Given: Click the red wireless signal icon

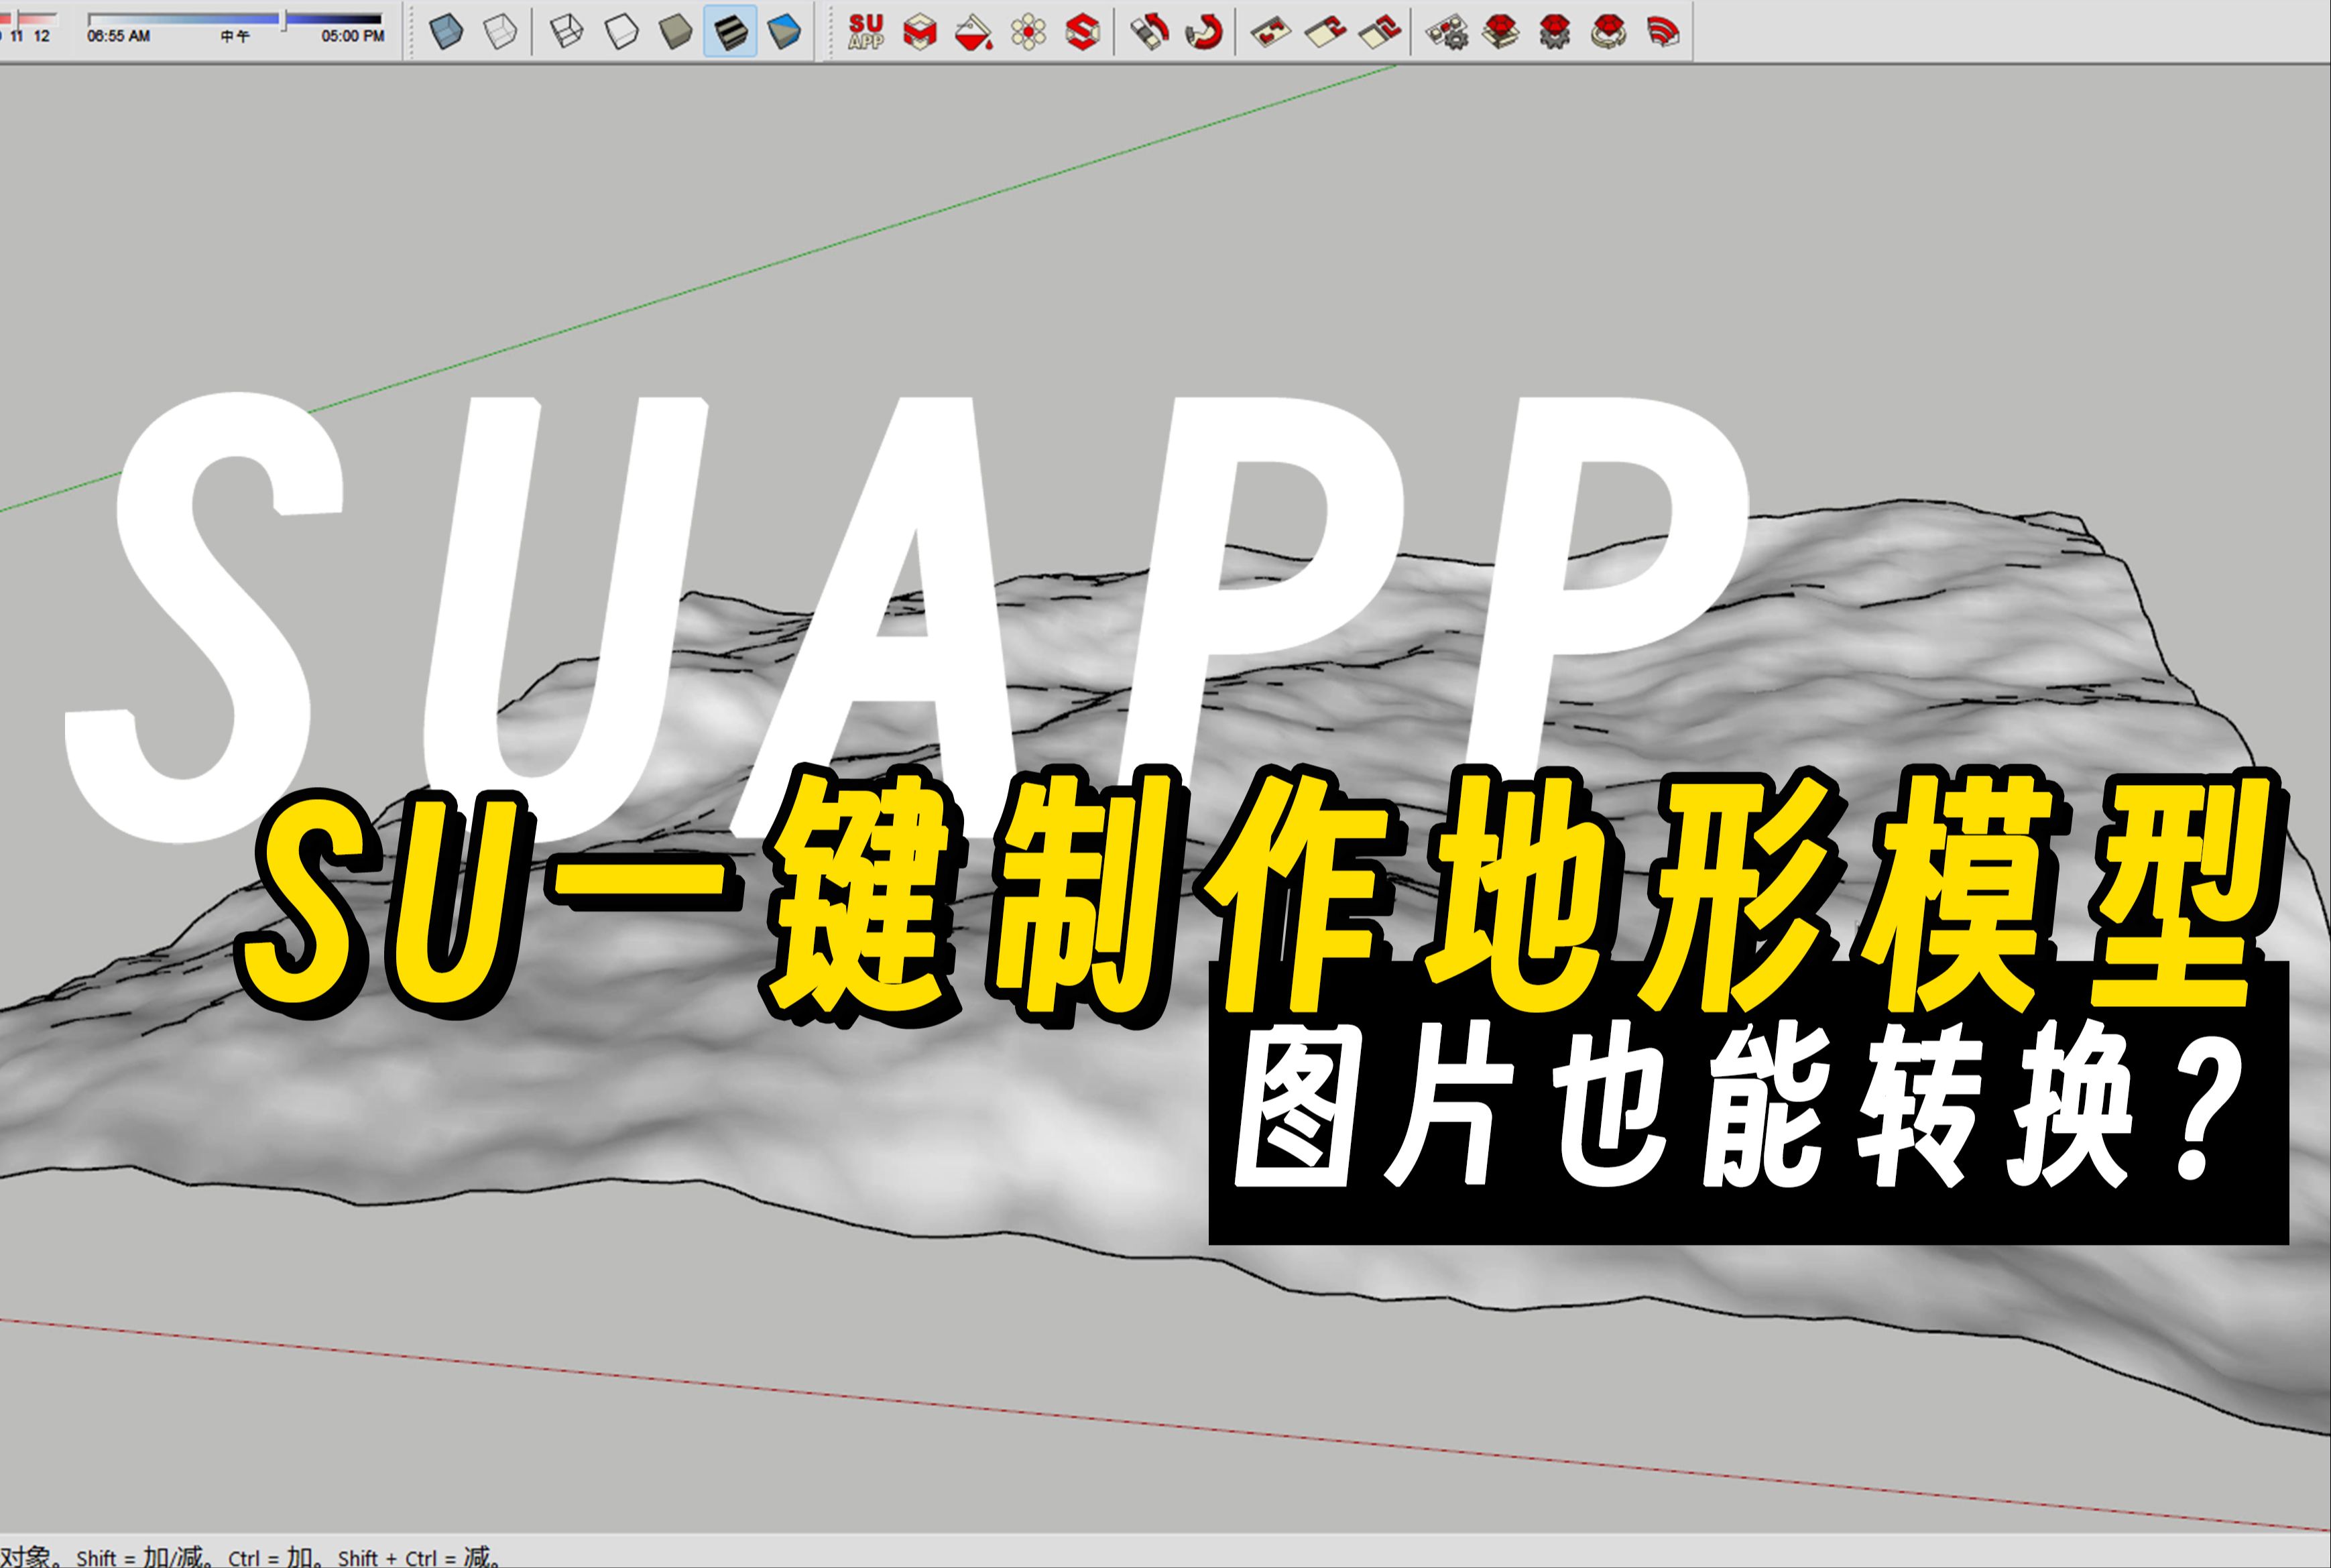Looking at the screenshot, I should 1663,32.
